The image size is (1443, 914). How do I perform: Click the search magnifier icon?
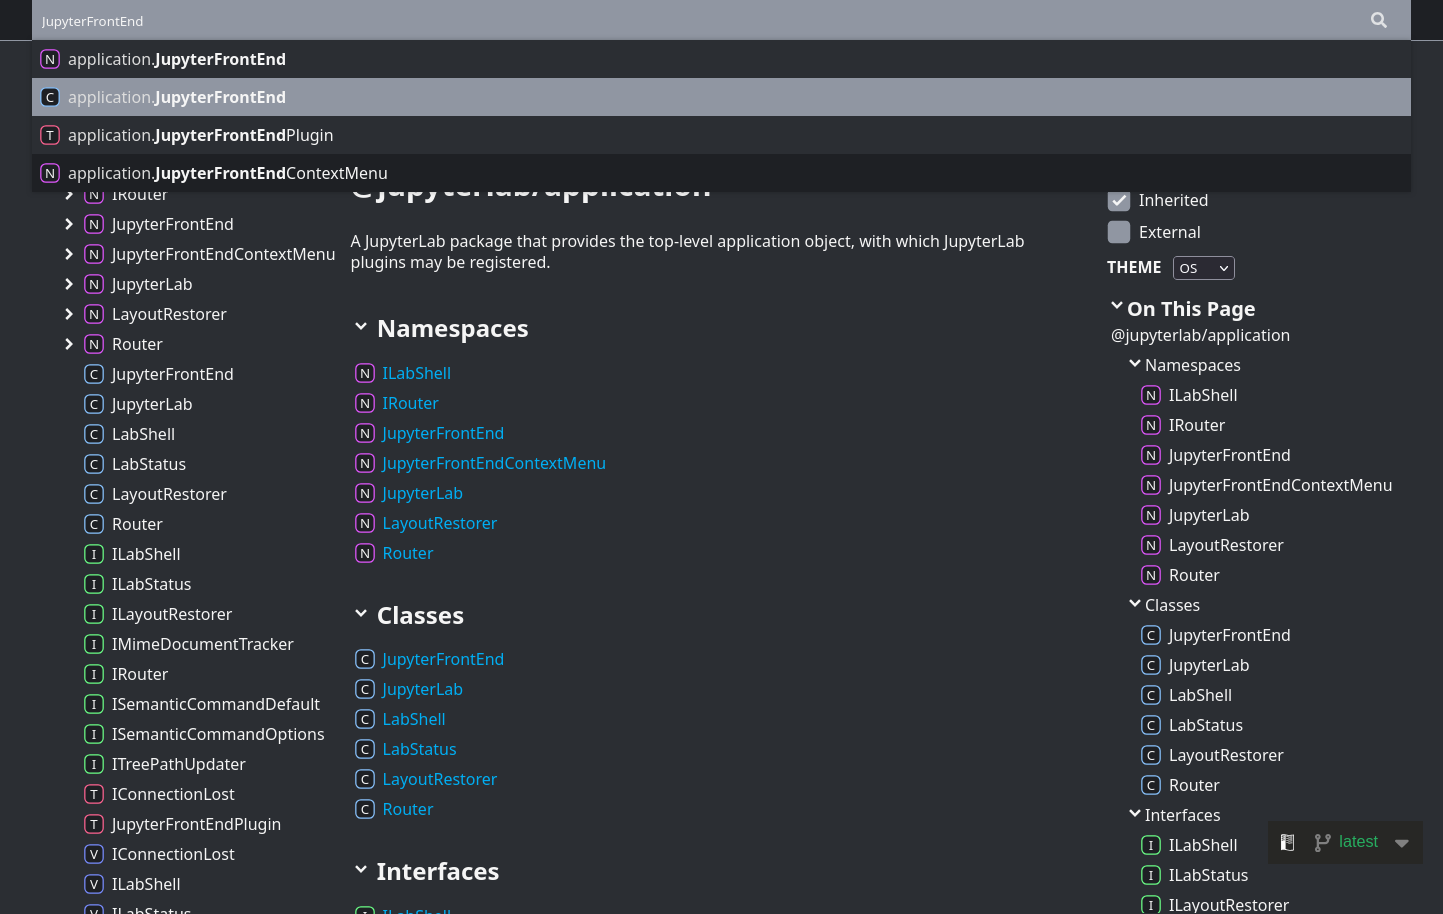[x=1379, y=20]
